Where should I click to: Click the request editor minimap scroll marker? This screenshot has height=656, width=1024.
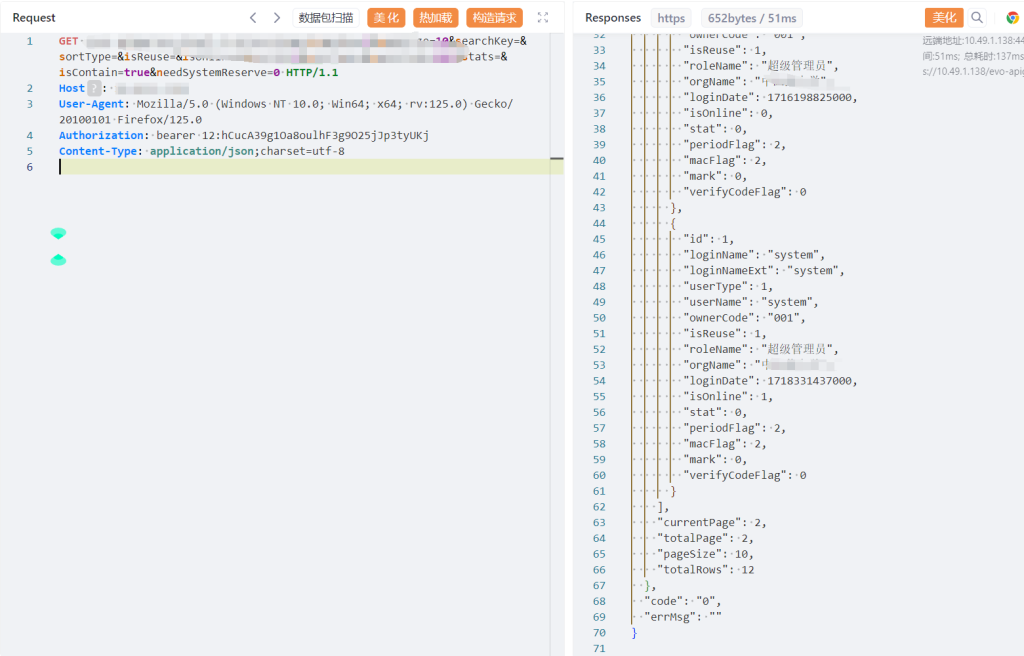[x=557, y=159]
